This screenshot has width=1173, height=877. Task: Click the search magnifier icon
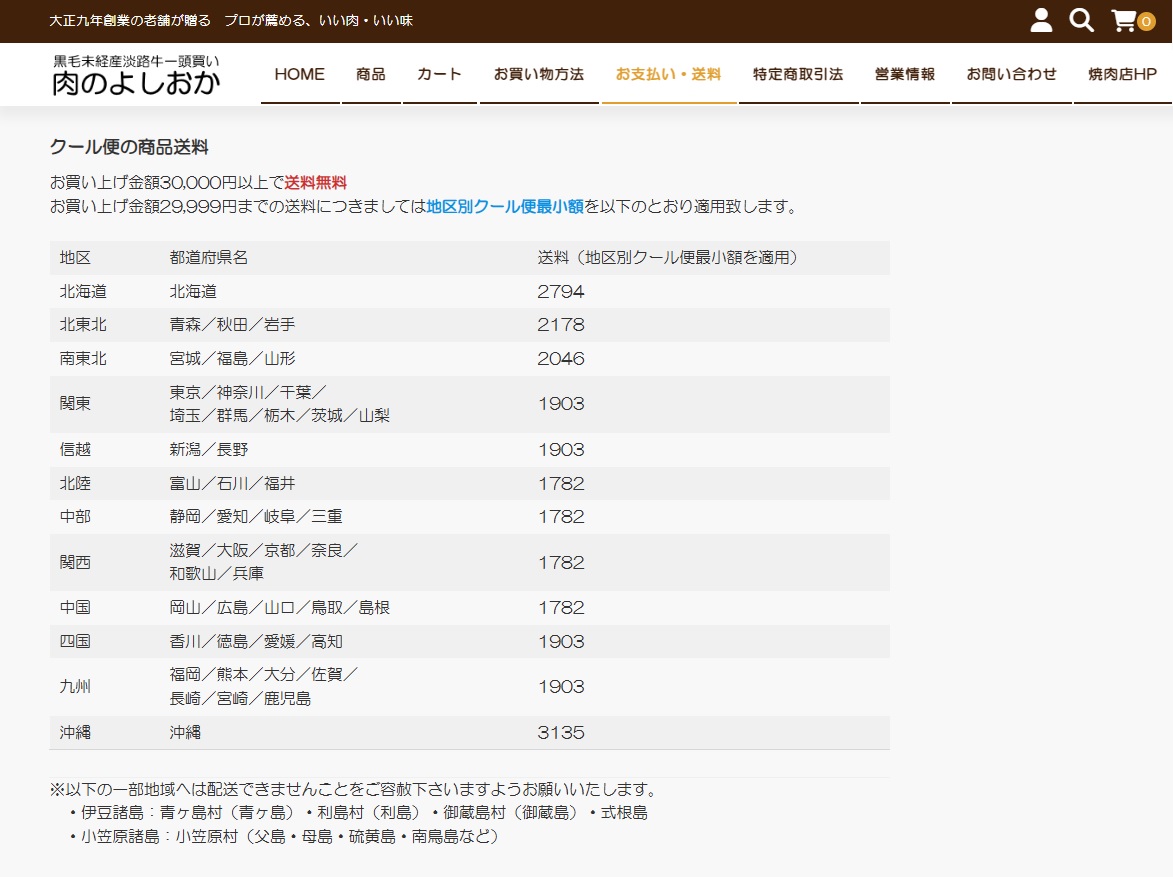click(x=1081, y=21)
